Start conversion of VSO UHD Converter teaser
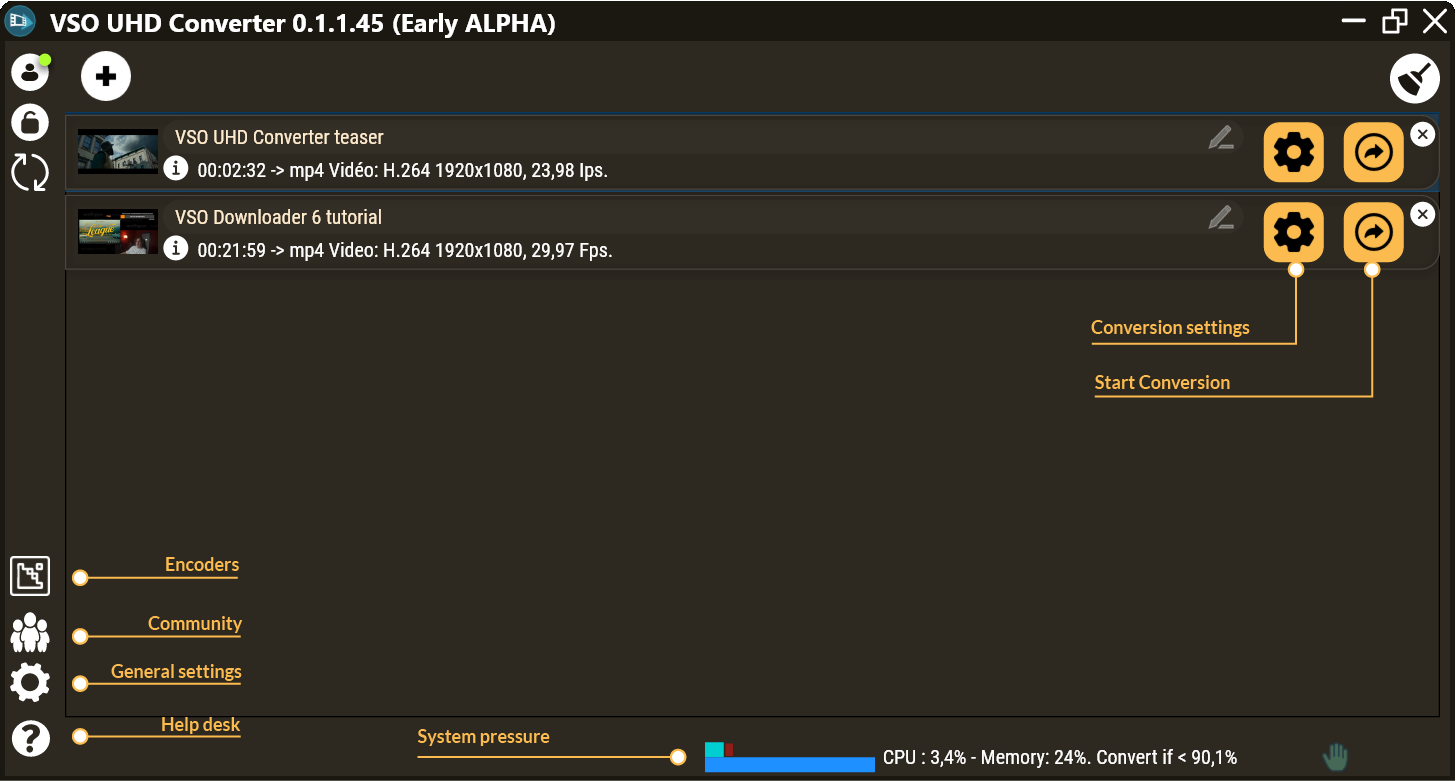The image size is (1456, 781). coord(1373,152)
